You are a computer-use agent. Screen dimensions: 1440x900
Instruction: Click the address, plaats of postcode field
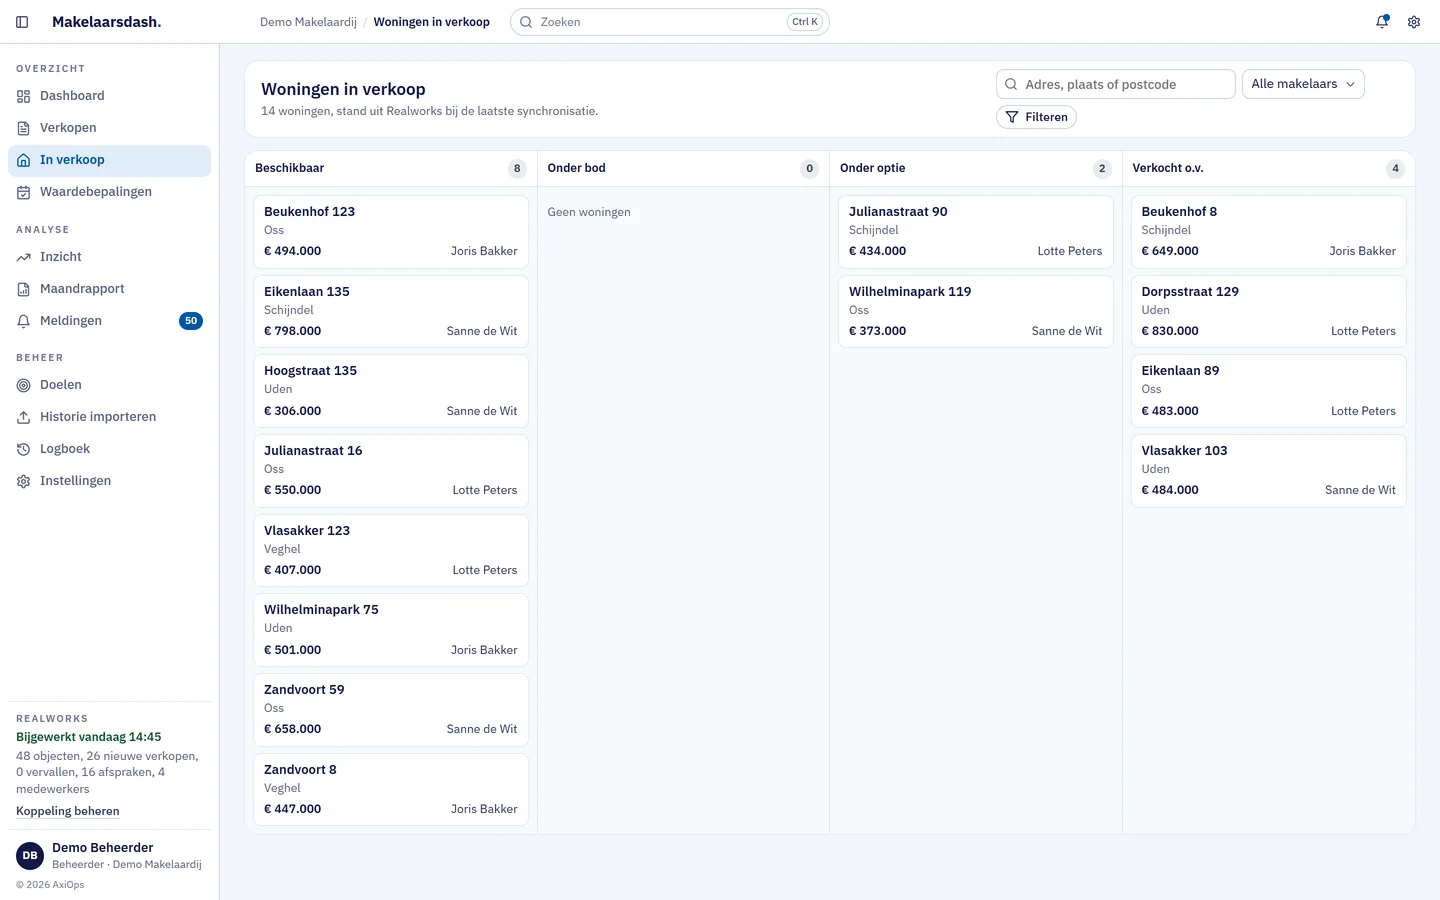1116,84
